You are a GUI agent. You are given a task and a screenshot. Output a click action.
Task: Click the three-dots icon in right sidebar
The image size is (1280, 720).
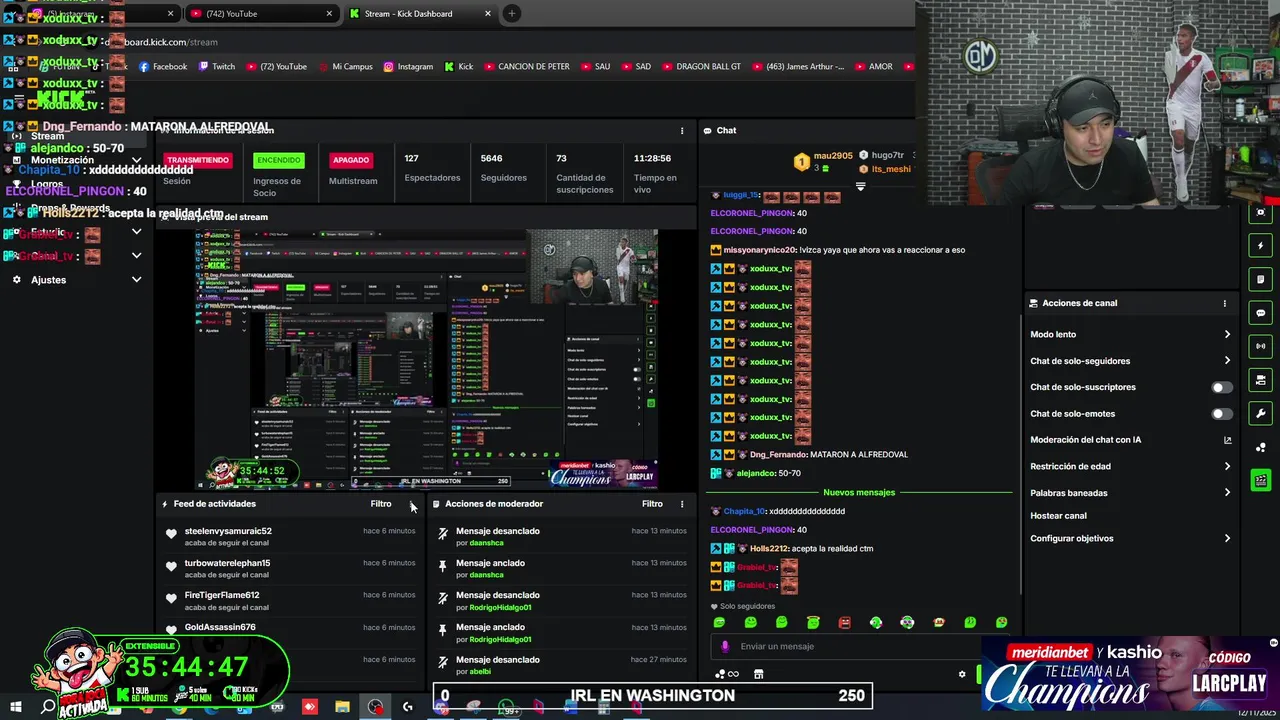pyautogui.click(x=1261, y=447)
